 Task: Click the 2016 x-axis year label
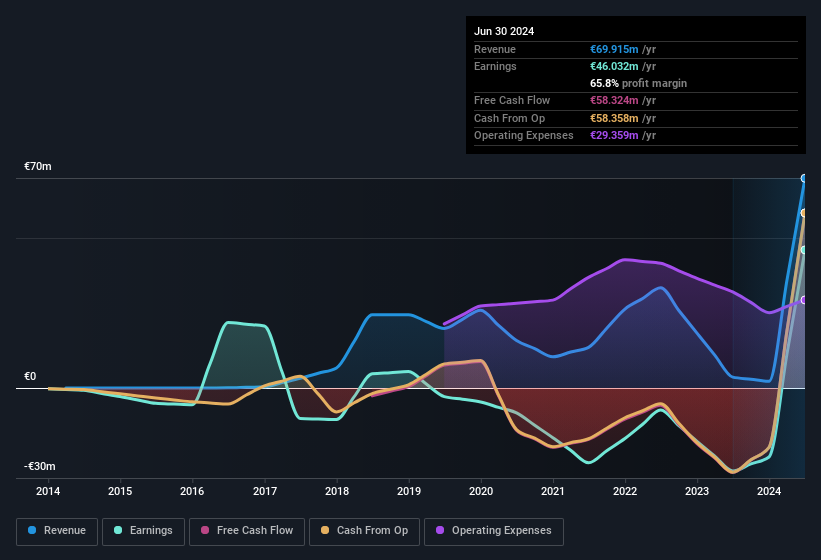point(192,492)
